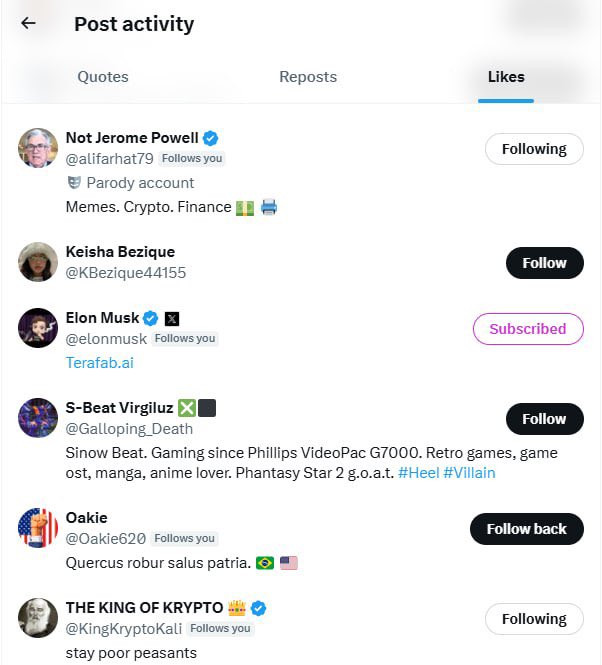Click Elon Musk's avatar image
Image resolution: width=602 pixels, height=665 pixels.
38,328
